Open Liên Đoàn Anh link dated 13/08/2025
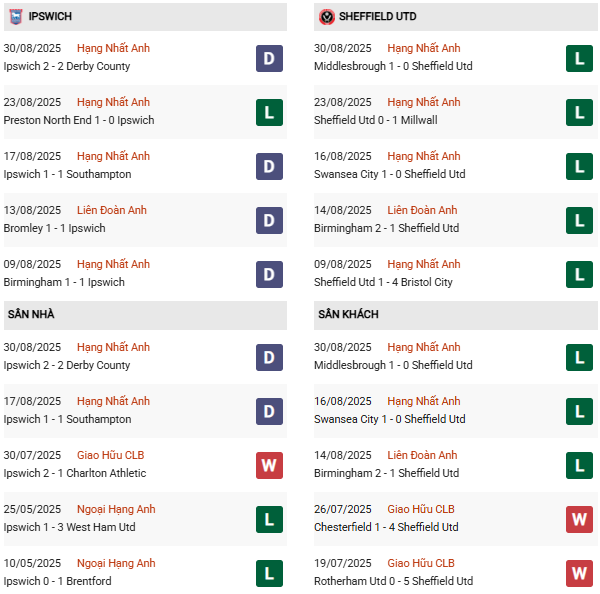The height and width of the screenshot is (594, 600). tap(112, 210)
